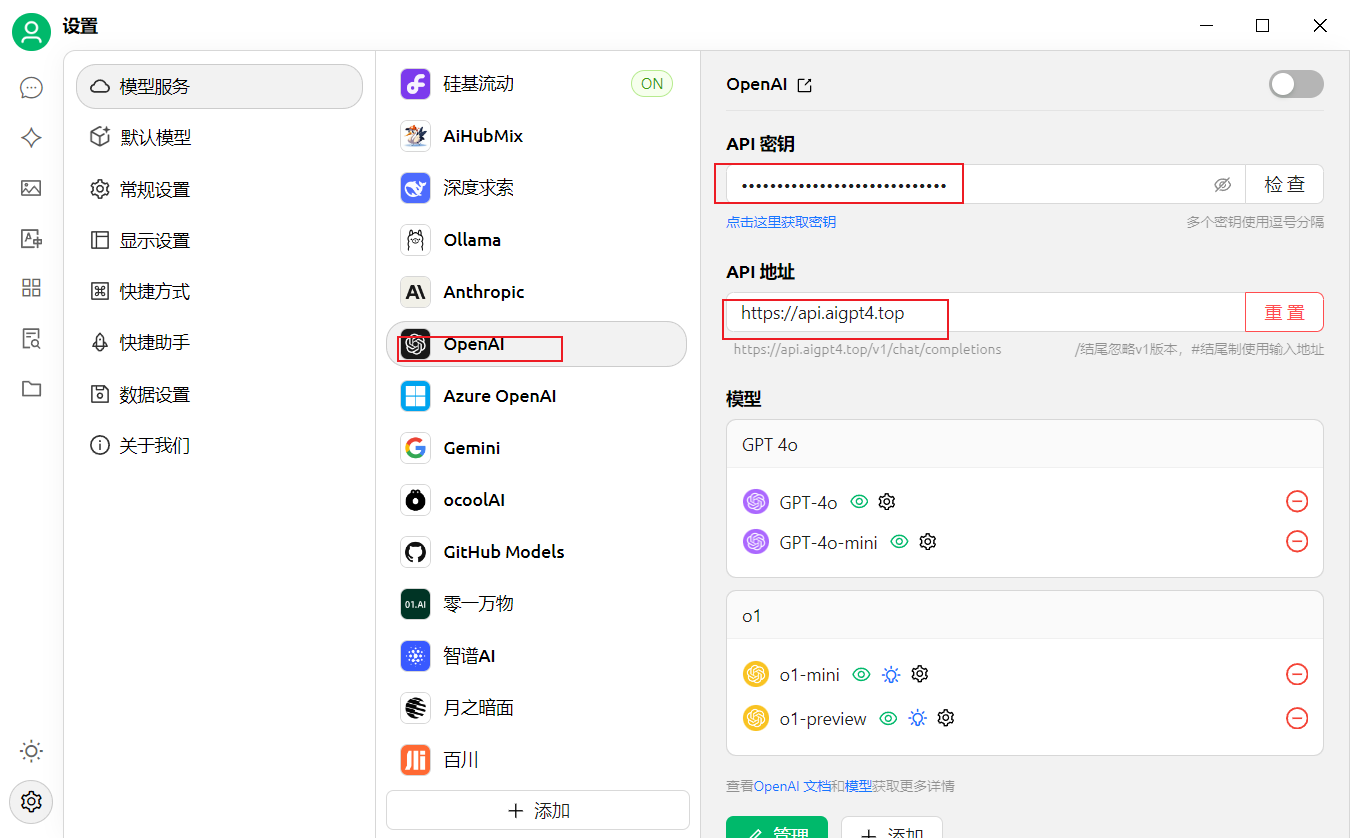The height and width of the screenshot is (838, 1350).
Task: Select 月之暗面 provider
Action: [x=536, y=708]
